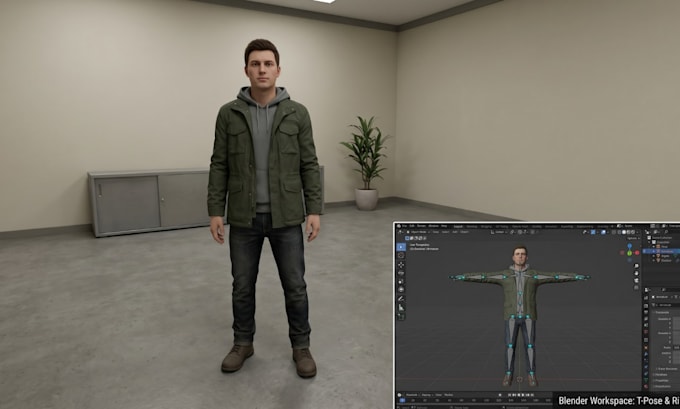Select the Annotate pencil tool
The image size is (680, 409).
click(x=401, y=298)
